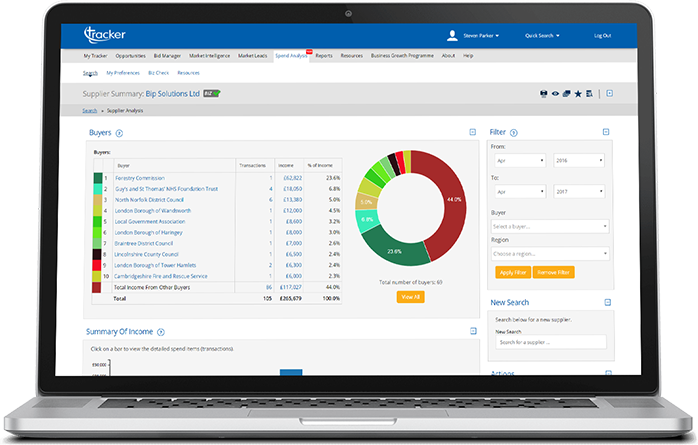Collapse the supplier summary bar toggle box
The image size is (698, 445).
tap(610, 93)
